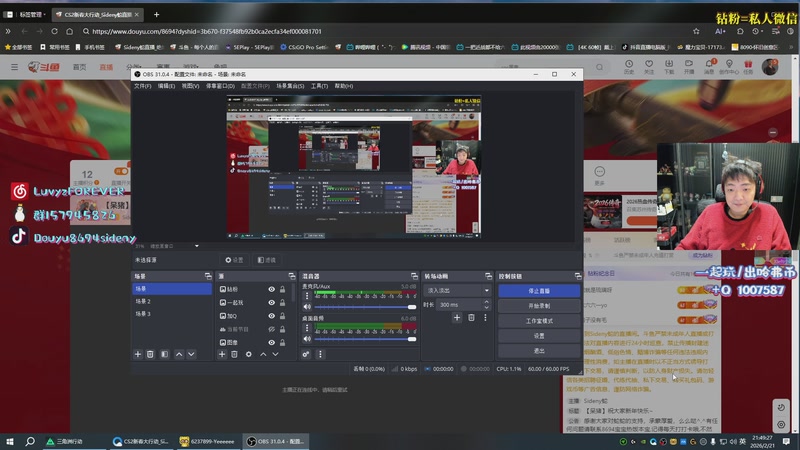Mute the microphone/Aux speaker icon
Image resolution: width=800 pixels, height=450 pixels.
[x=307, y=306]
